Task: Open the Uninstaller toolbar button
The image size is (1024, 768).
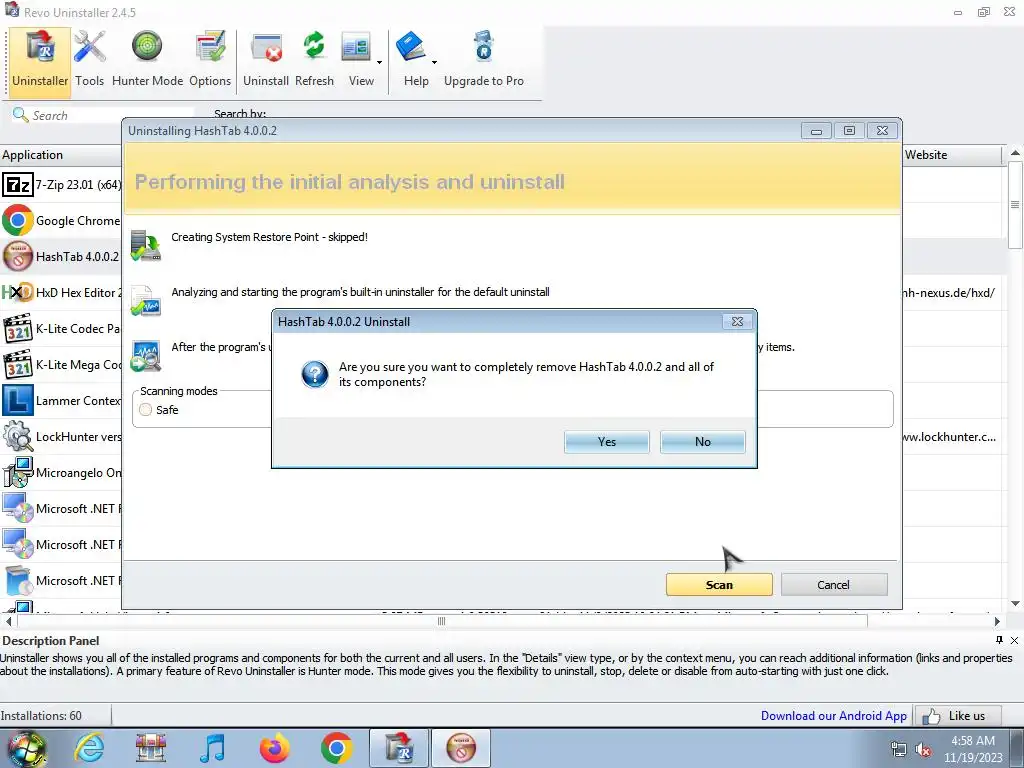Action: pos(40,61)
